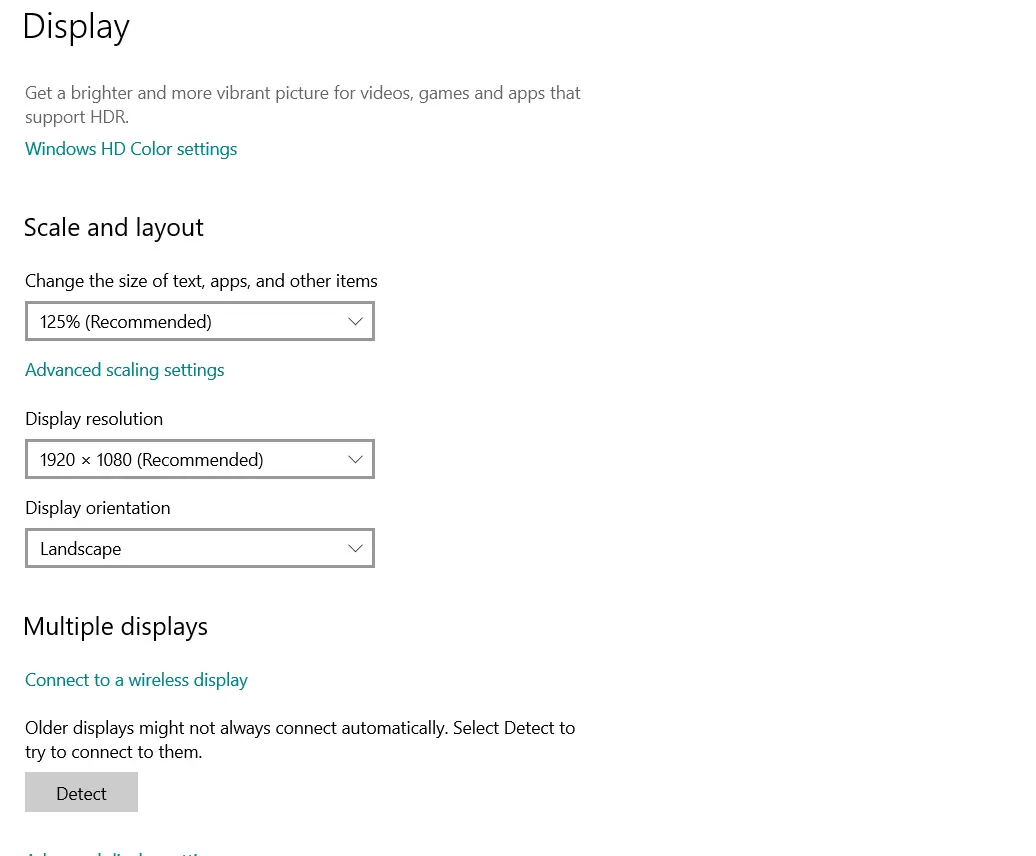
Task: Open the 1920 × 1080 resolution dropdown
Action: coord(199,460)
